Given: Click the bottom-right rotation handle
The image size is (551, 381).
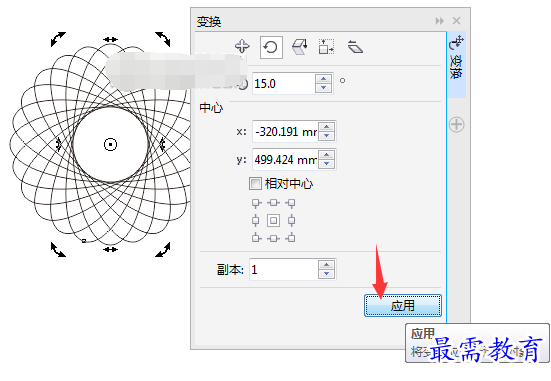Looking at the screenshot, I should coord(163,250).
